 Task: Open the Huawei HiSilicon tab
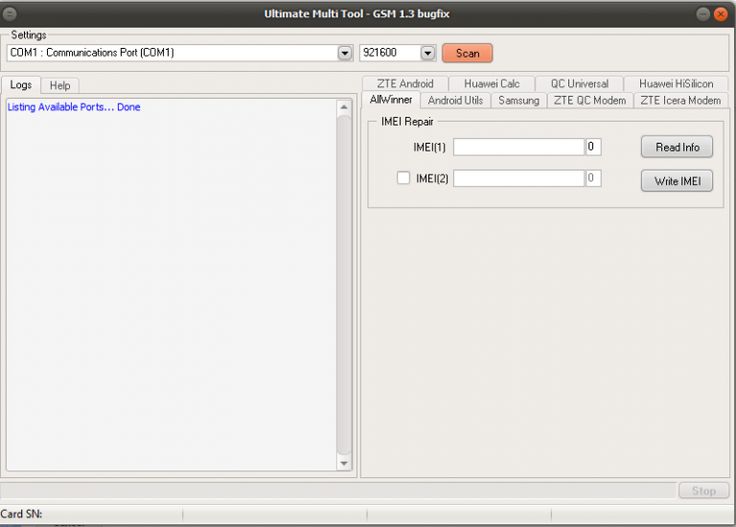click(676, 84)
